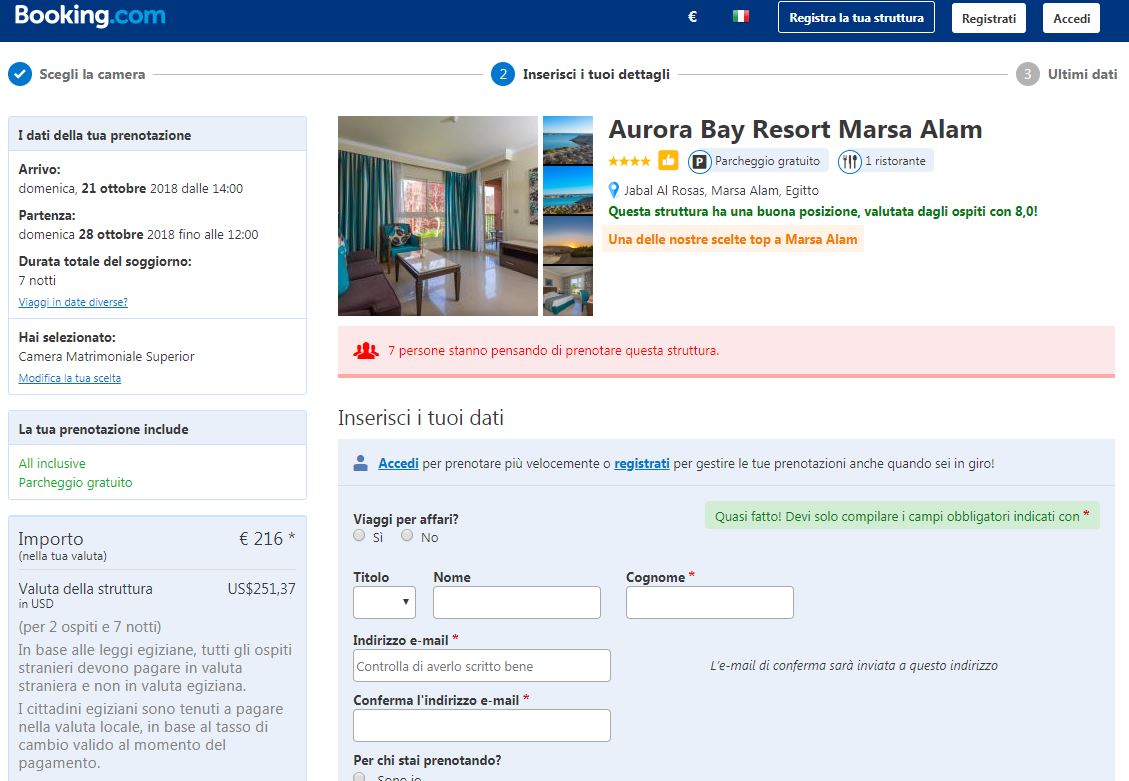This screenshot has width=1129, height=781.
Task: Click Registra la tua struttura button
Action: click(x=856, y=17)
